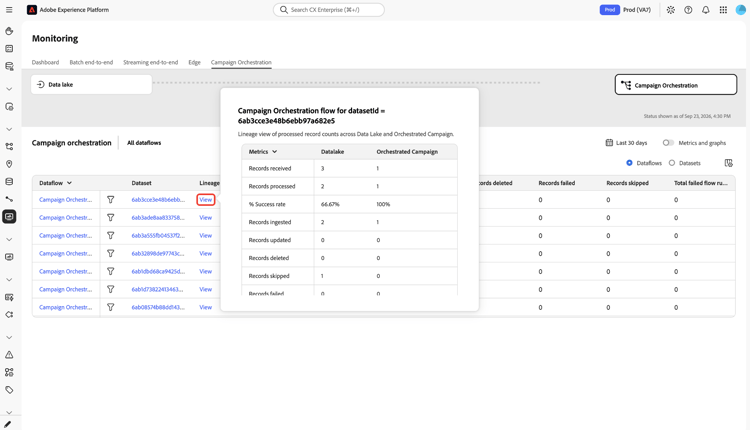Open the tag icon in sidebar
The width and height of the screenshot is (750, 430).
click(x=9, y=390)
